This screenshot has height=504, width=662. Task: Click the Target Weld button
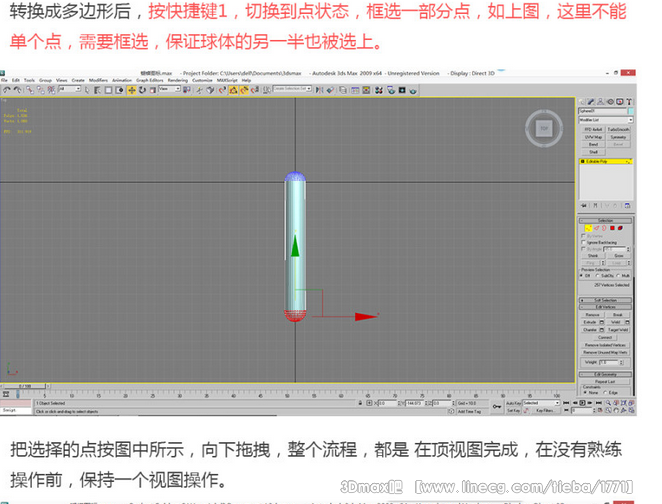point(618,330)
